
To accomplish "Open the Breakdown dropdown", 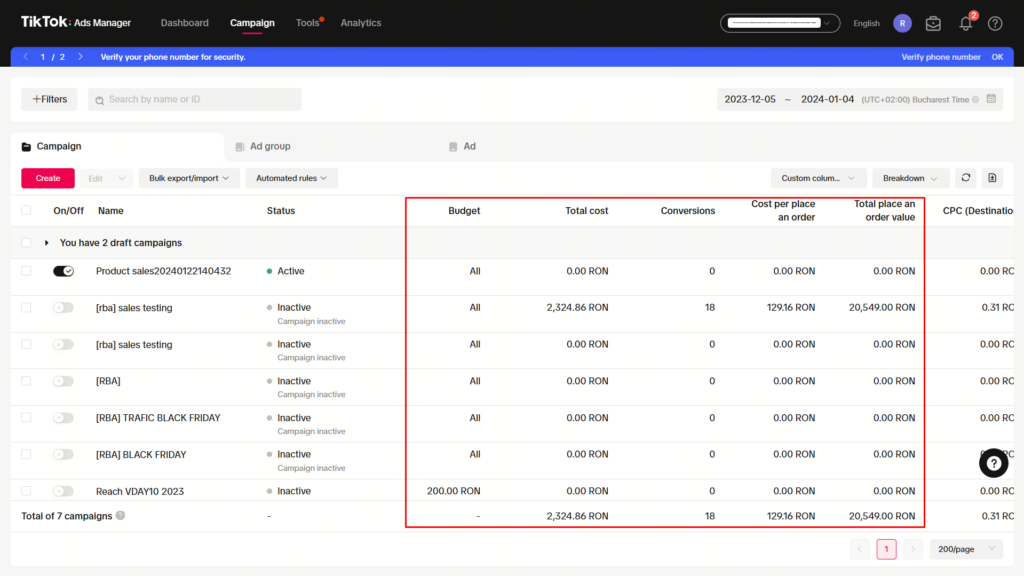I will pos(910,178).
